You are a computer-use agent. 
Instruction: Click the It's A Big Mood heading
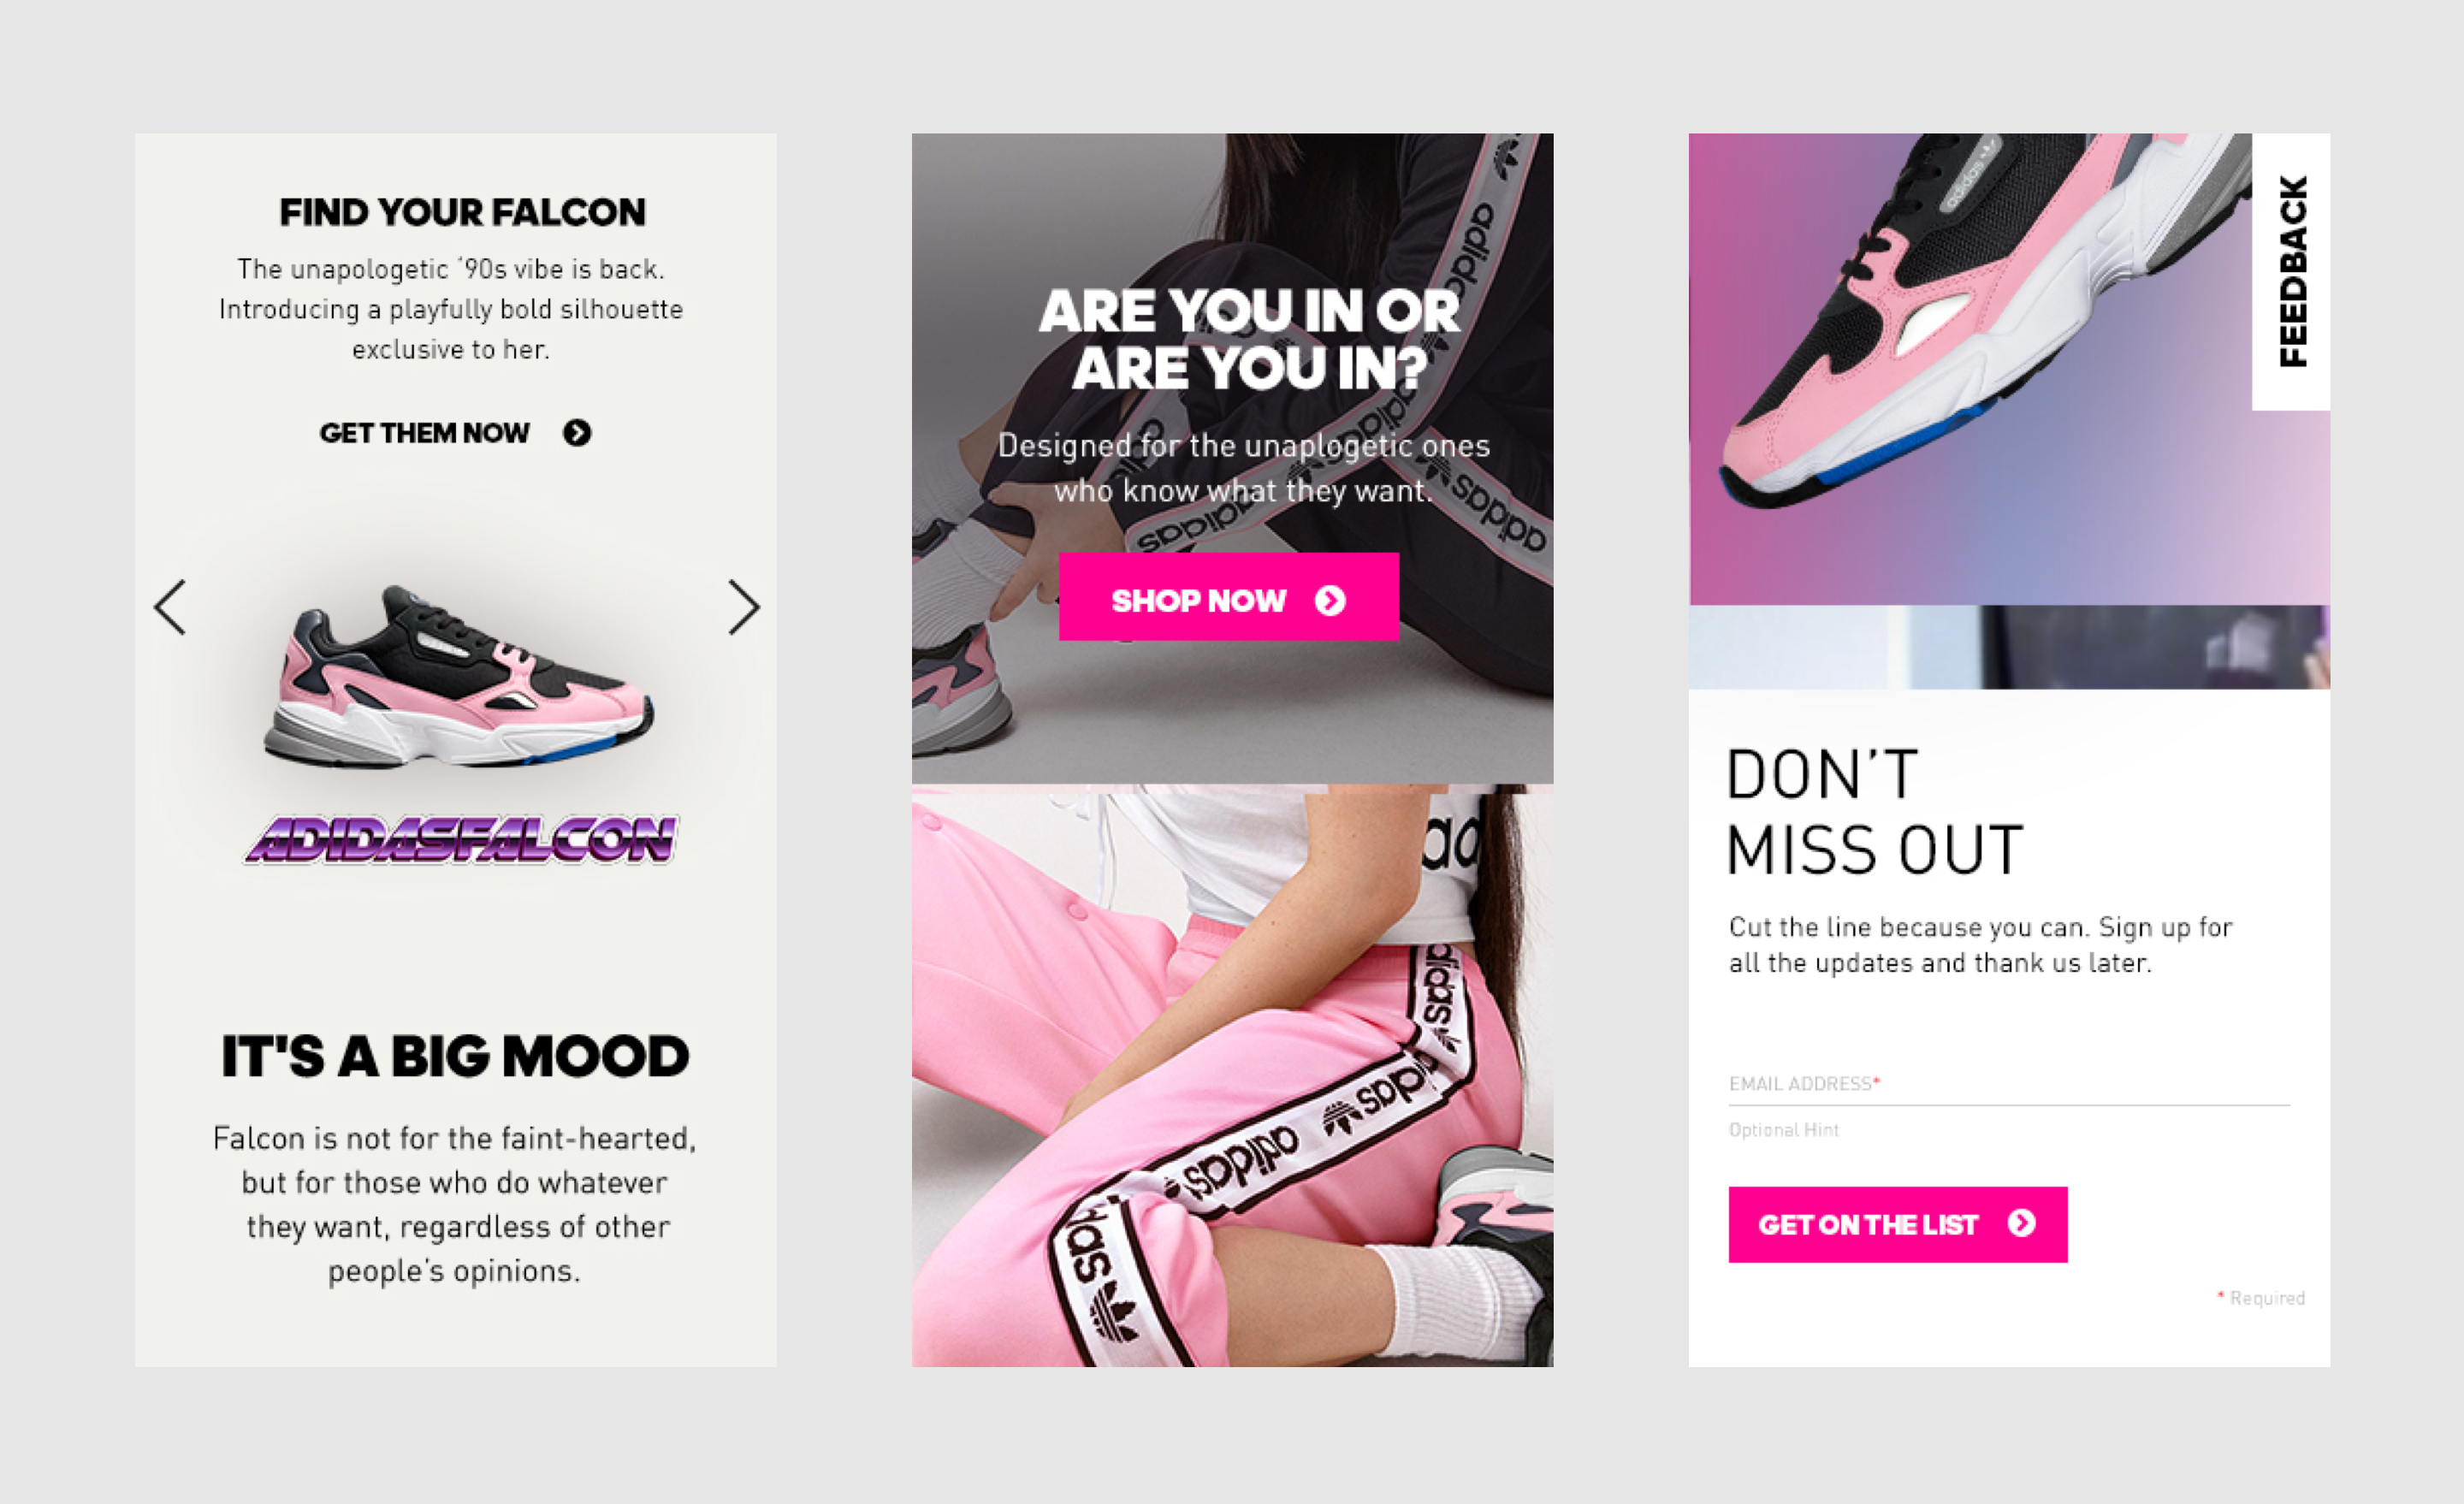[455, 1056]
